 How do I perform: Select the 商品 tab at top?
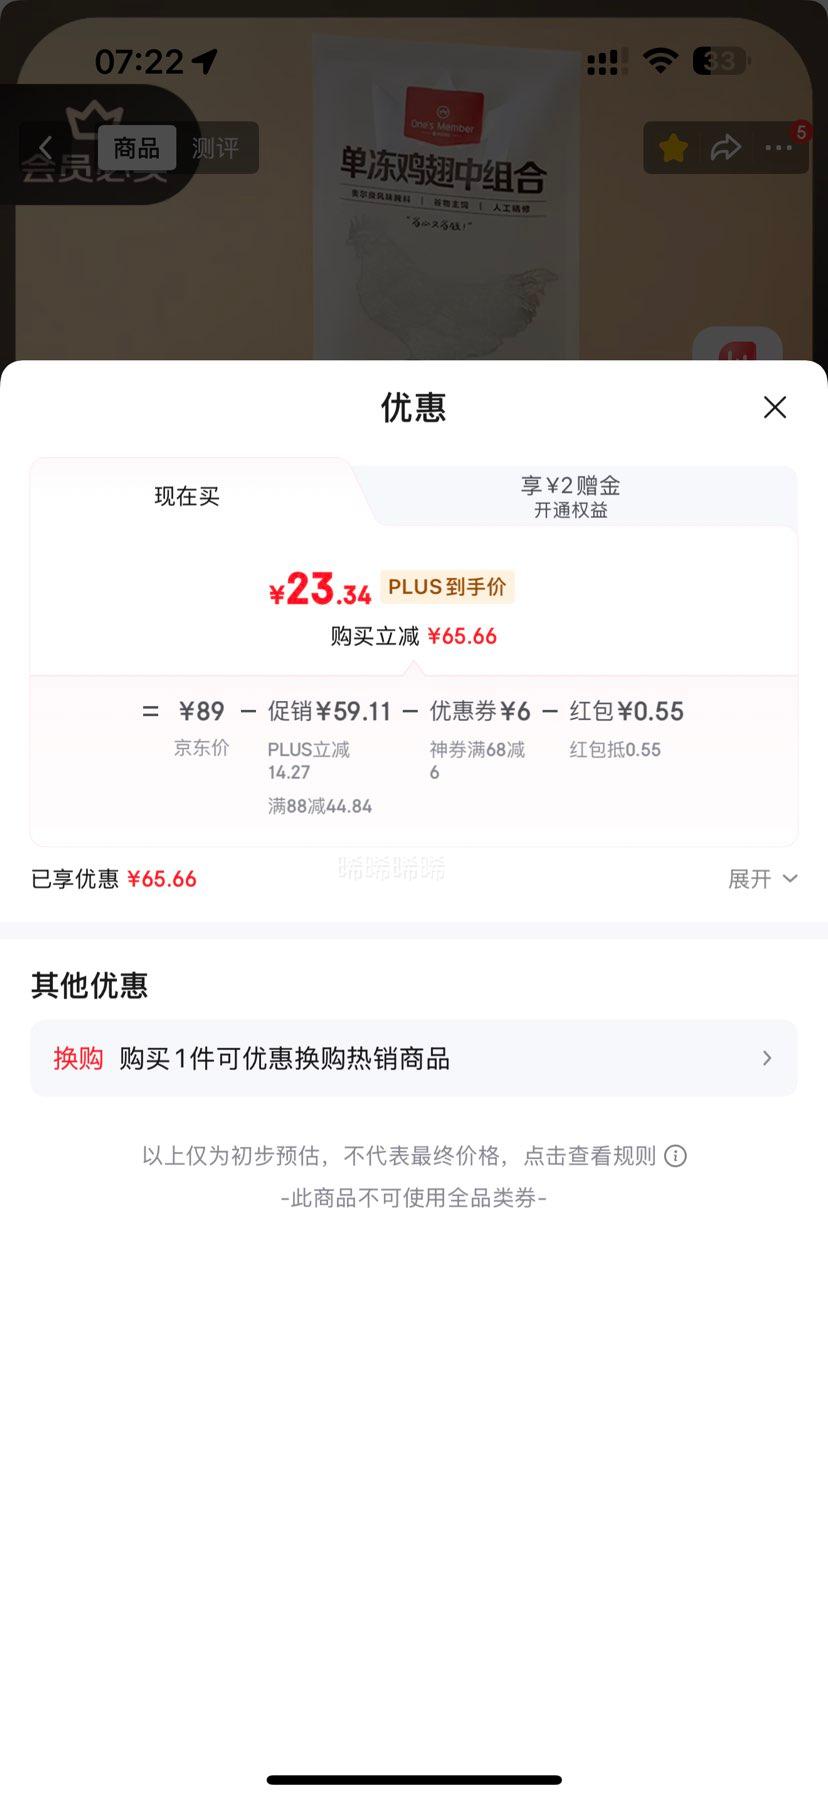[x=137, y=148]
